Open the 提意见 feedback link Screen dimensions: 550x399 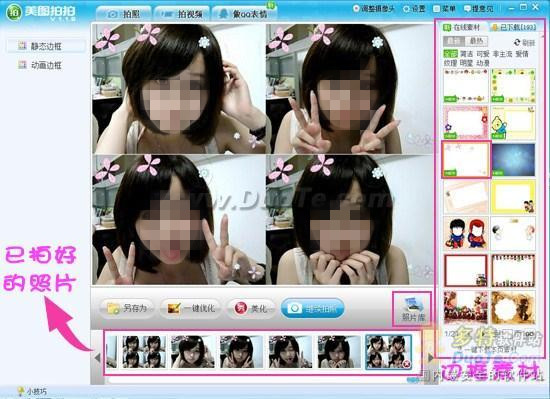(478, 8)
